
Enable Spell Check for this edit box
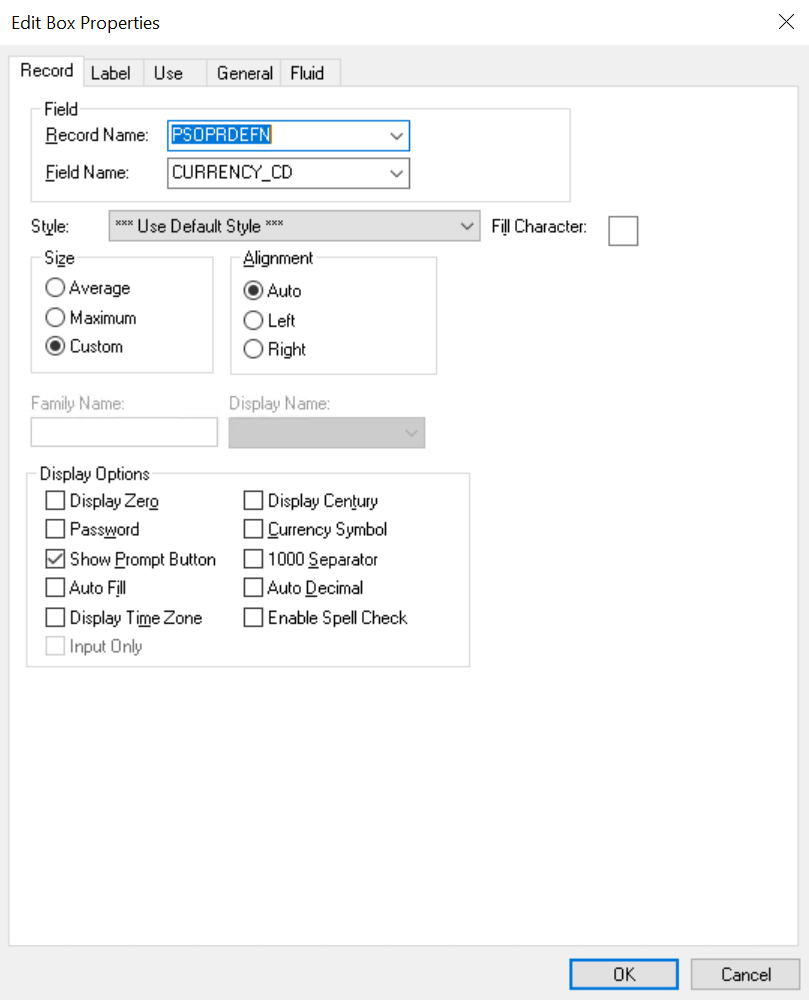[x=253, y=617]
